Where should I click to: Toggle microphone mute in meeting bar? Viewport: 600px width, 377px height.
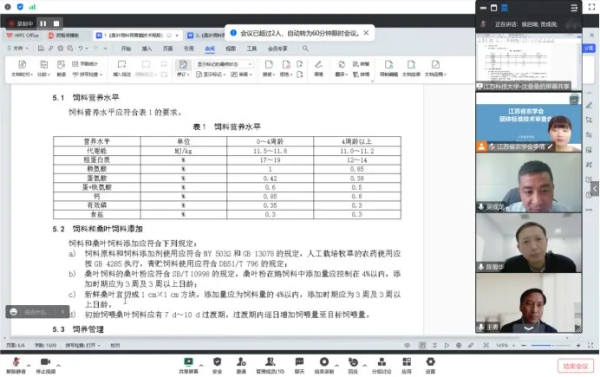click(16, 366)
